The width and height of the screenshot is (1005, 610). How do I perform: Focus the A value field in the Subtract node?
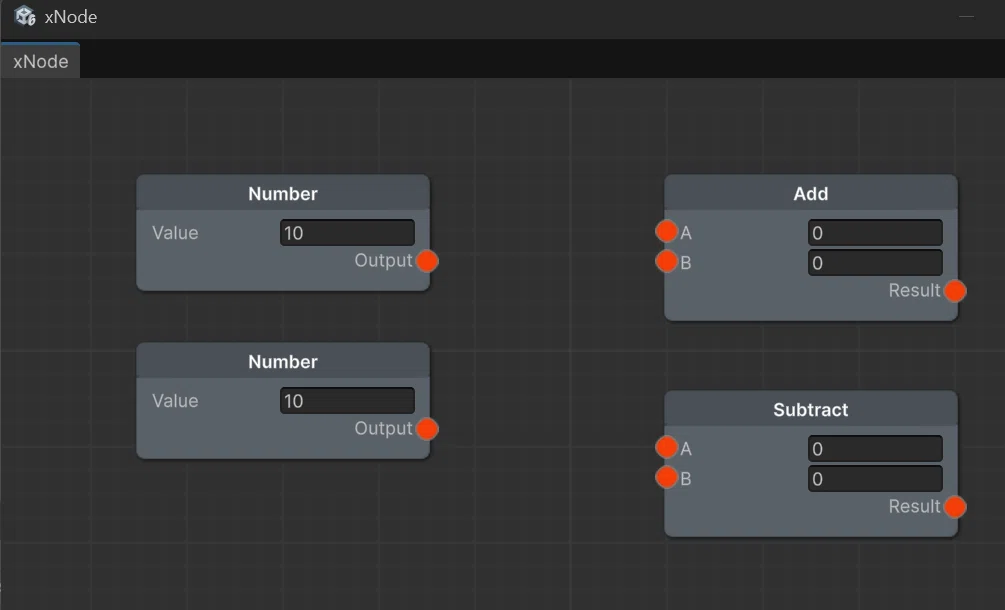click(x=876, y=449)
